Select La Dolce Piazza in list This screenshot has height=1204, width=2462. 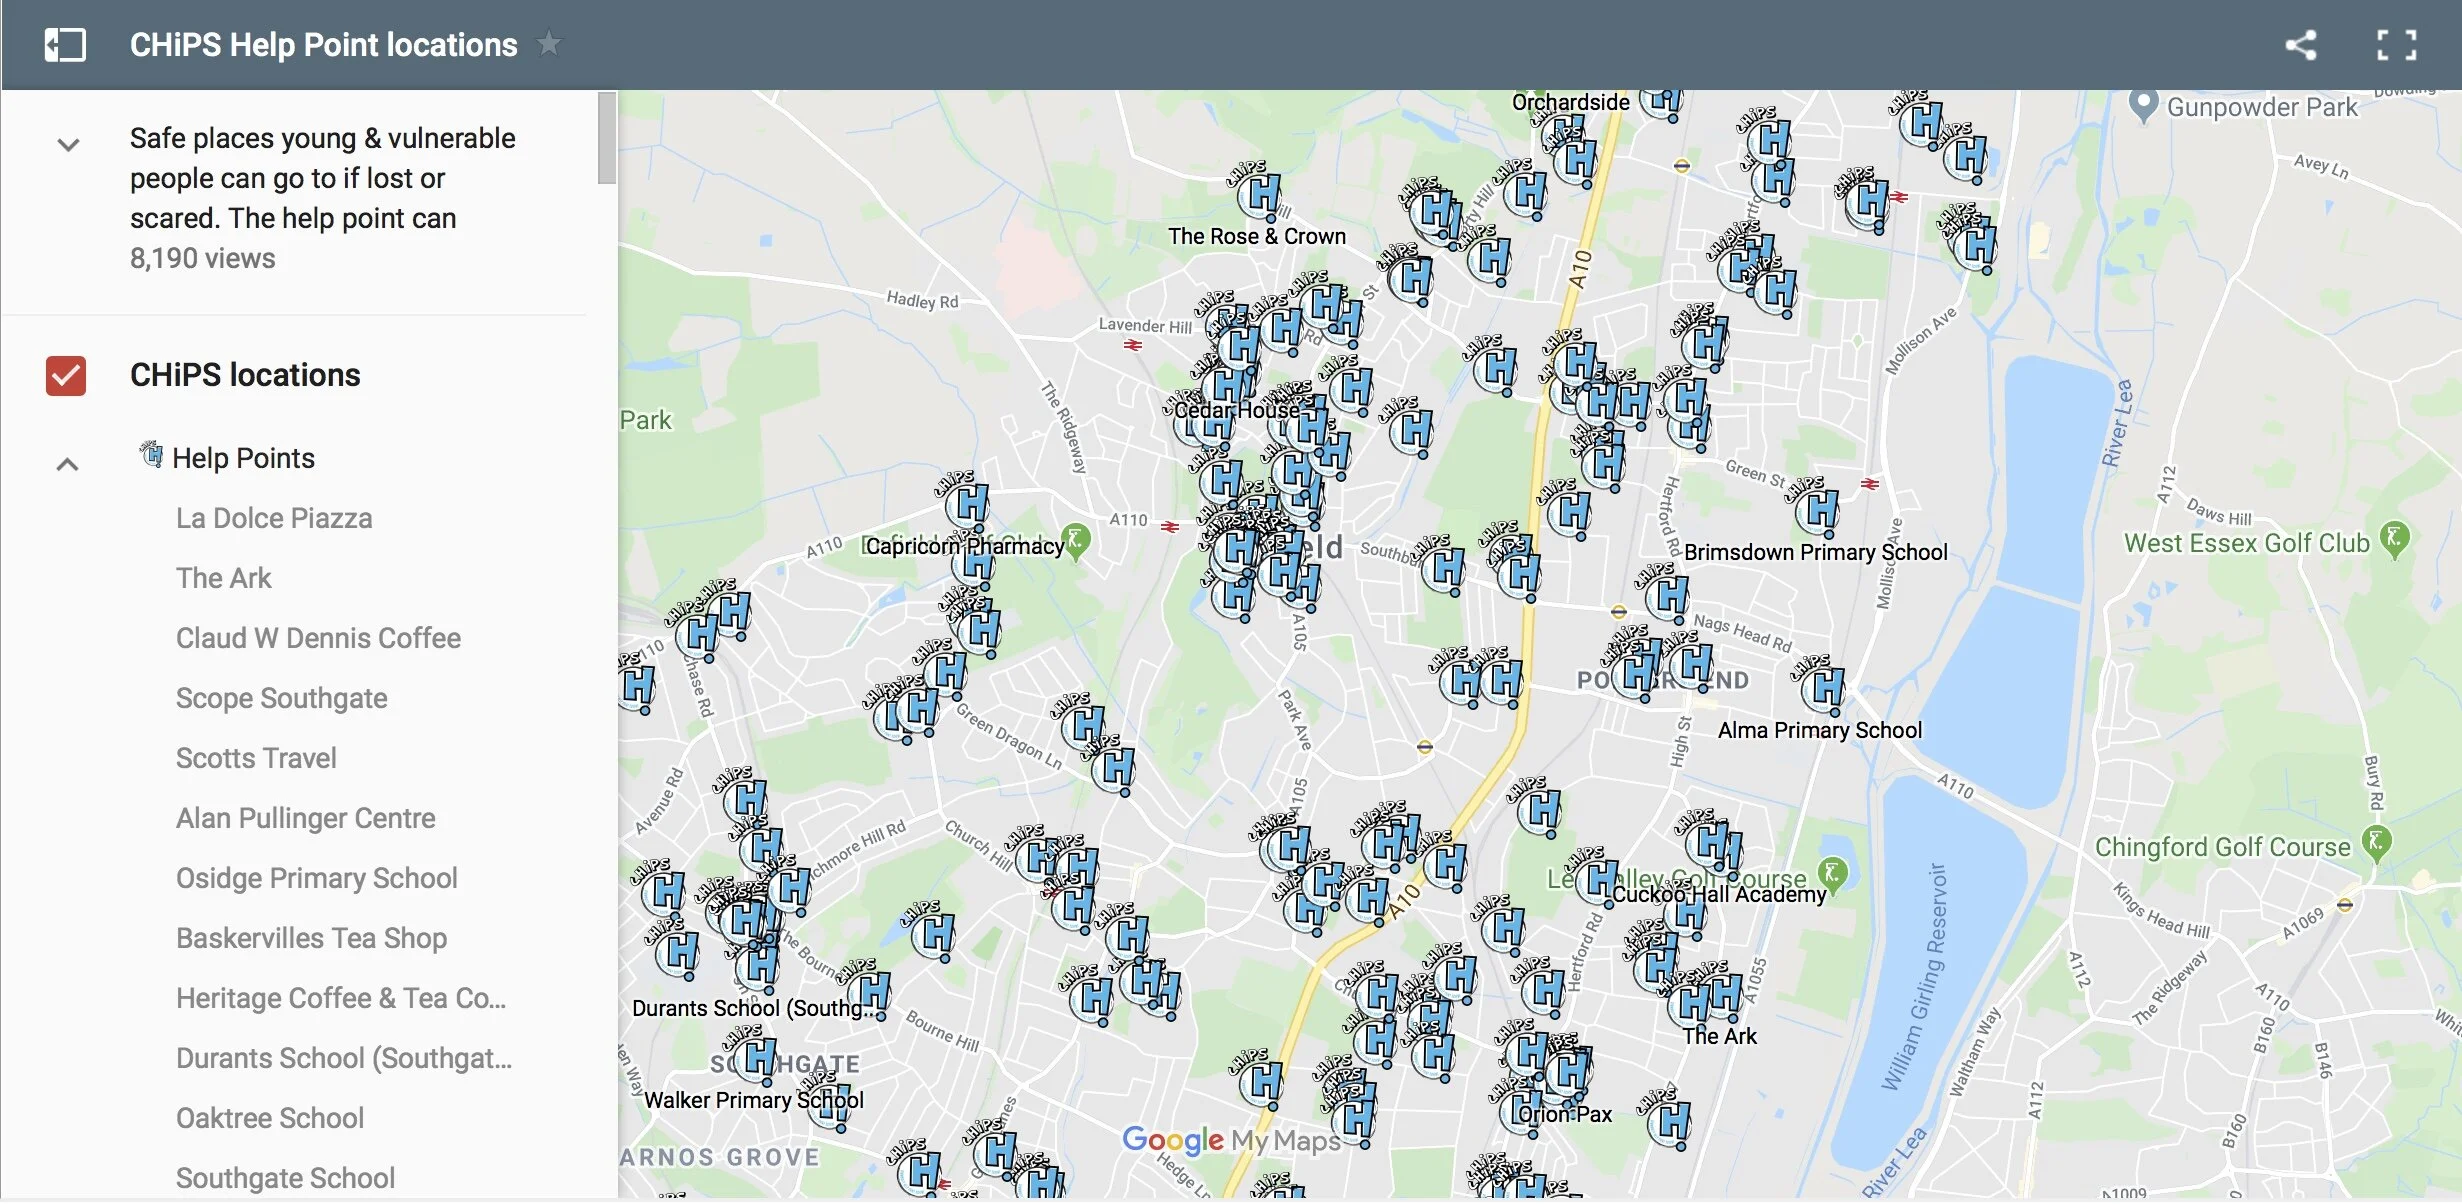click(274, 518)
